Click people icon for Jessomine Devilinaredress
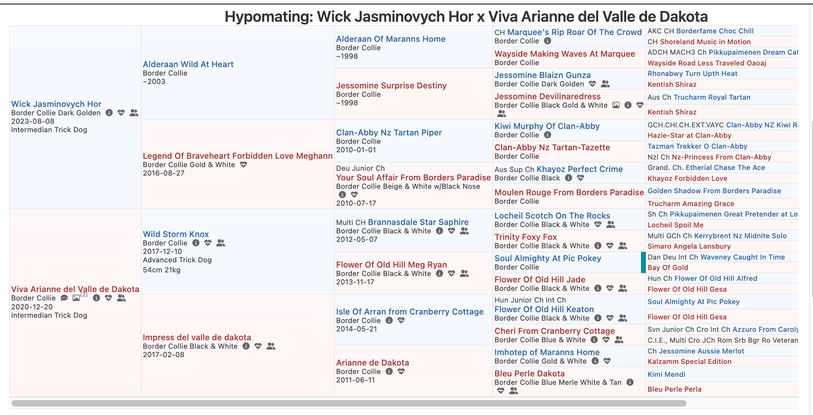 501,113
